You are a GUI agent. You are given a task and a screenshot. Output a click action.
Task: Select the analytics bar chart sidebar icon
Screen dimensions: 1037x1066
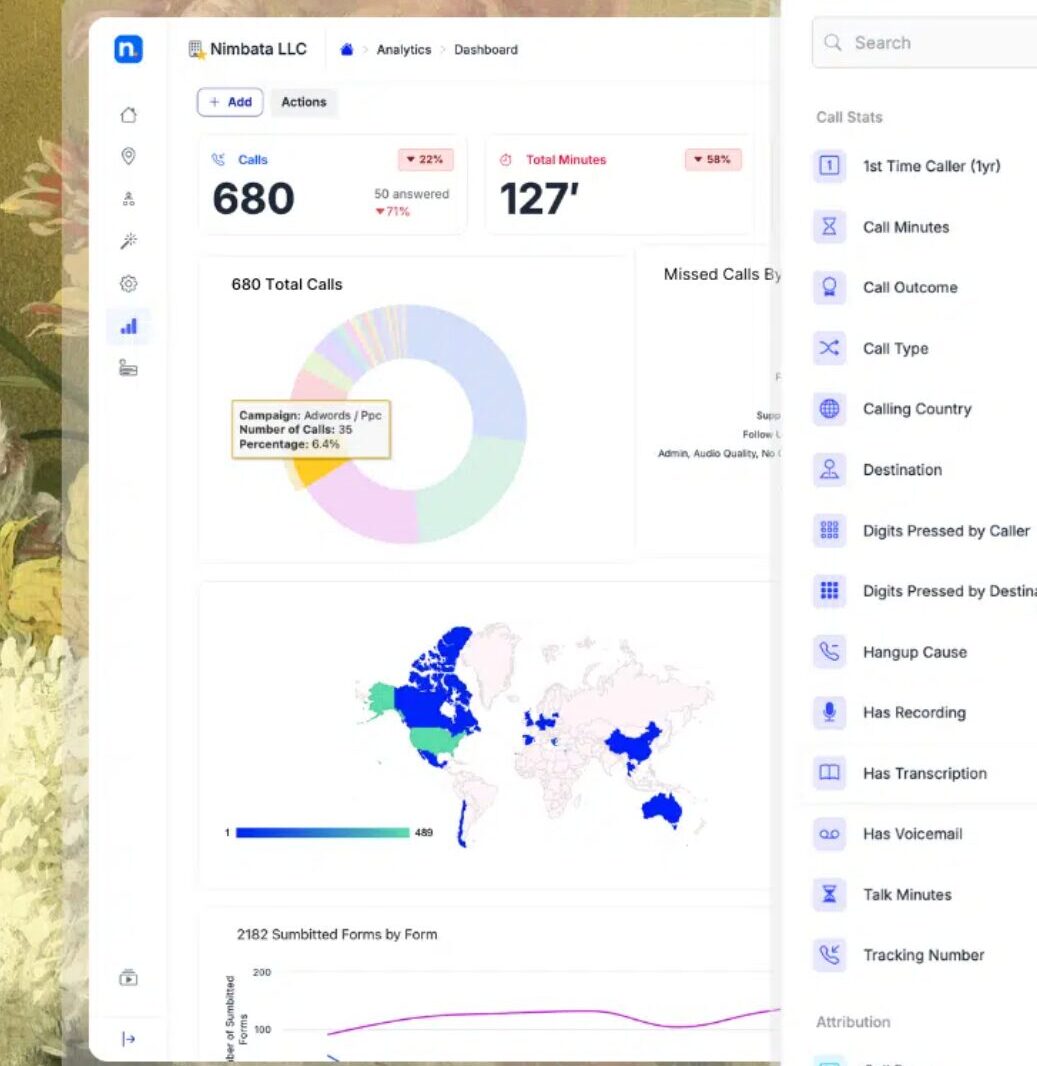point(128,326)
